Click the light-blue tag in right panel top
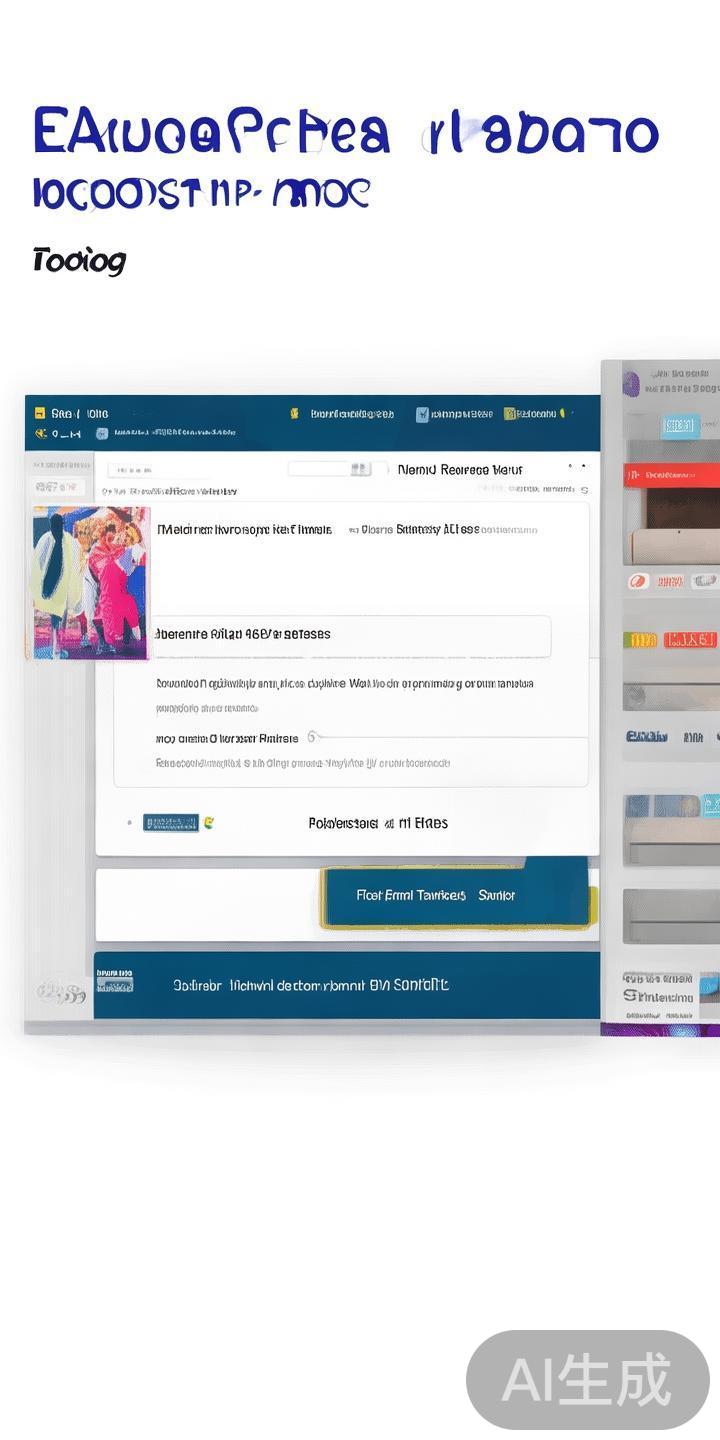720x1440 pixels. coord(679,426)
